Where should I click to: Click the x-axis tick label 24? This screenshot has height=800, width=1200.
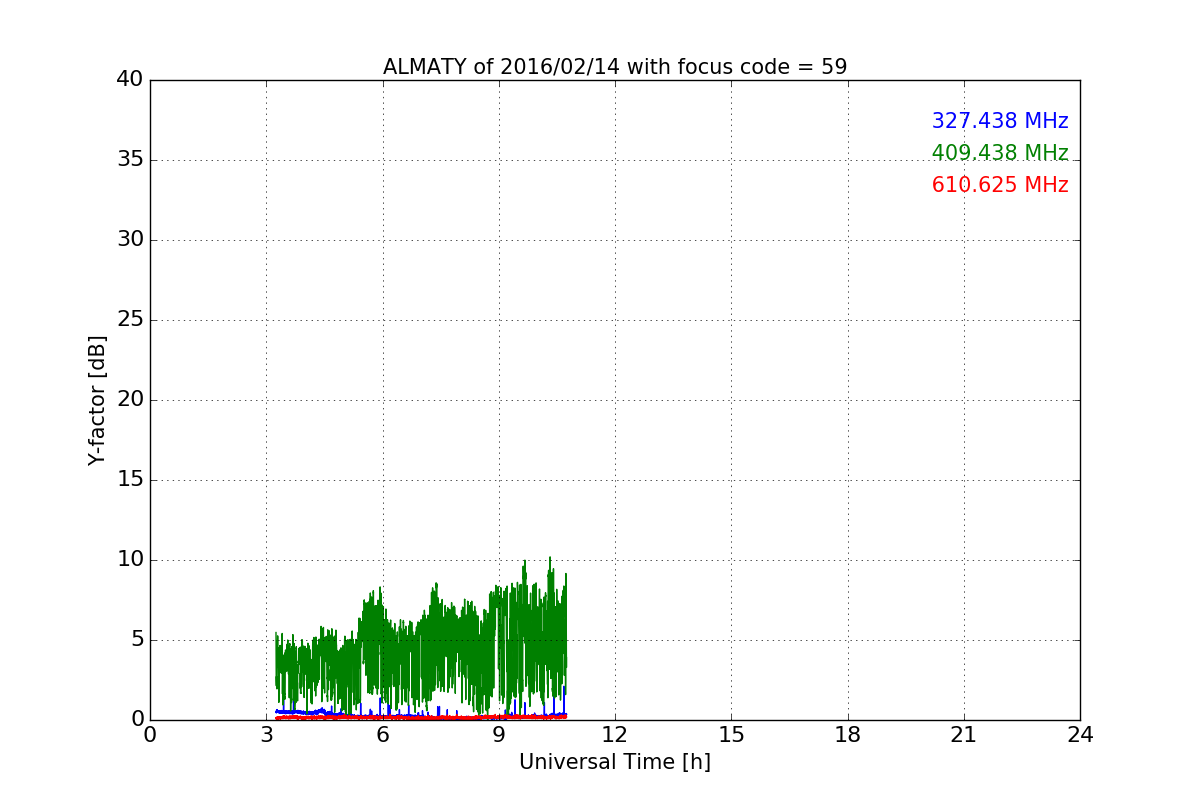pos(1080,734)
